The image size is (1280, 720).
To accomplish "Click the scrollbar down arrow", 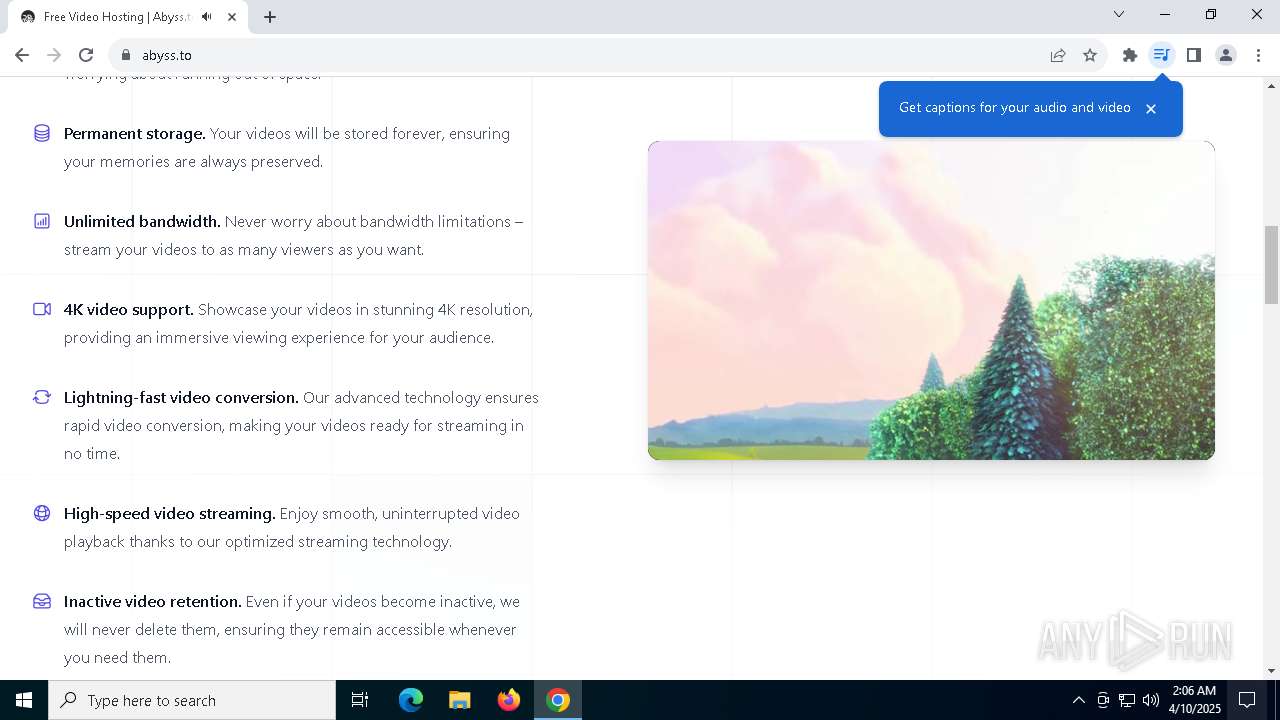I will (x=1271, y=671).
